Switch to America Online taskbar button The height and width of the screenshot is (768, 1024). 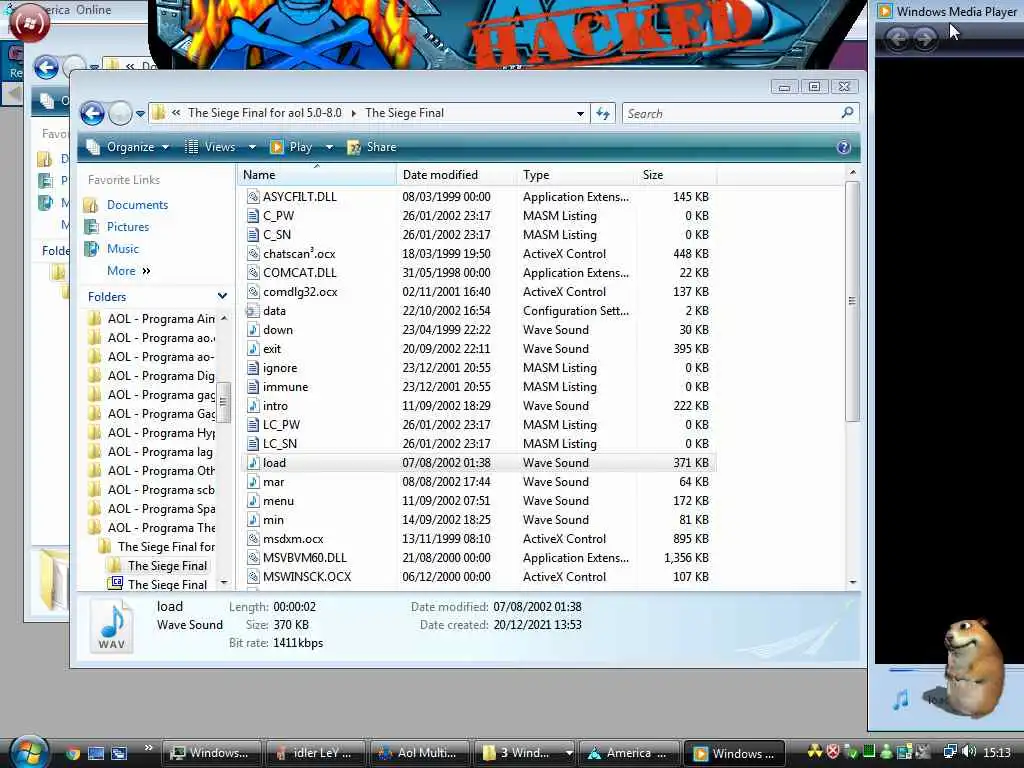pyautogui.click(x=628, y=753)
